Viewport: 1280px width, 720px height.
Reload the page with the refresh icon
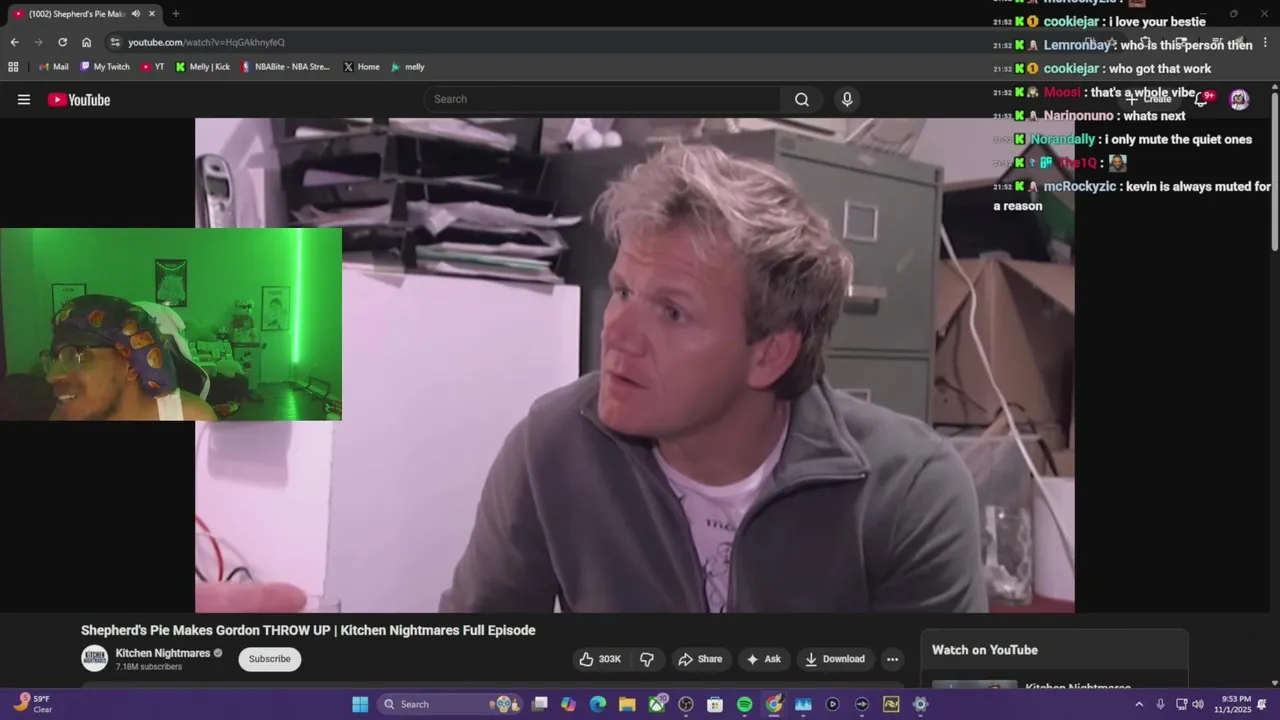click(x=62, y=42)
